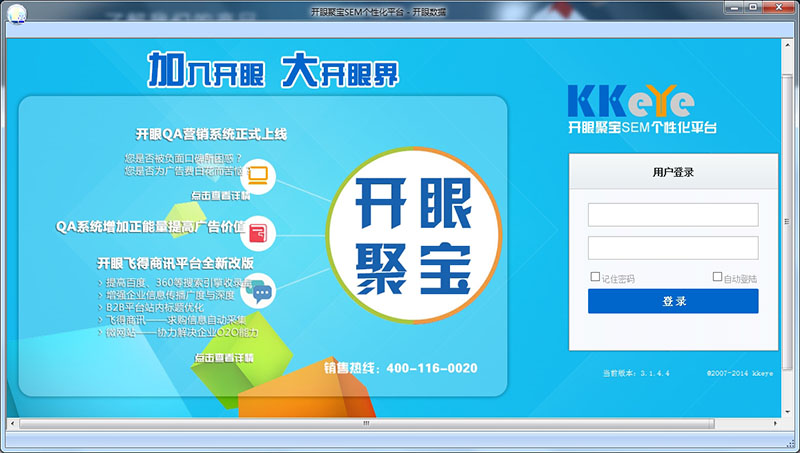Click the 开眼飞得商讯平台全新改版 heading
800x453 pixels.
click(175, 263)
